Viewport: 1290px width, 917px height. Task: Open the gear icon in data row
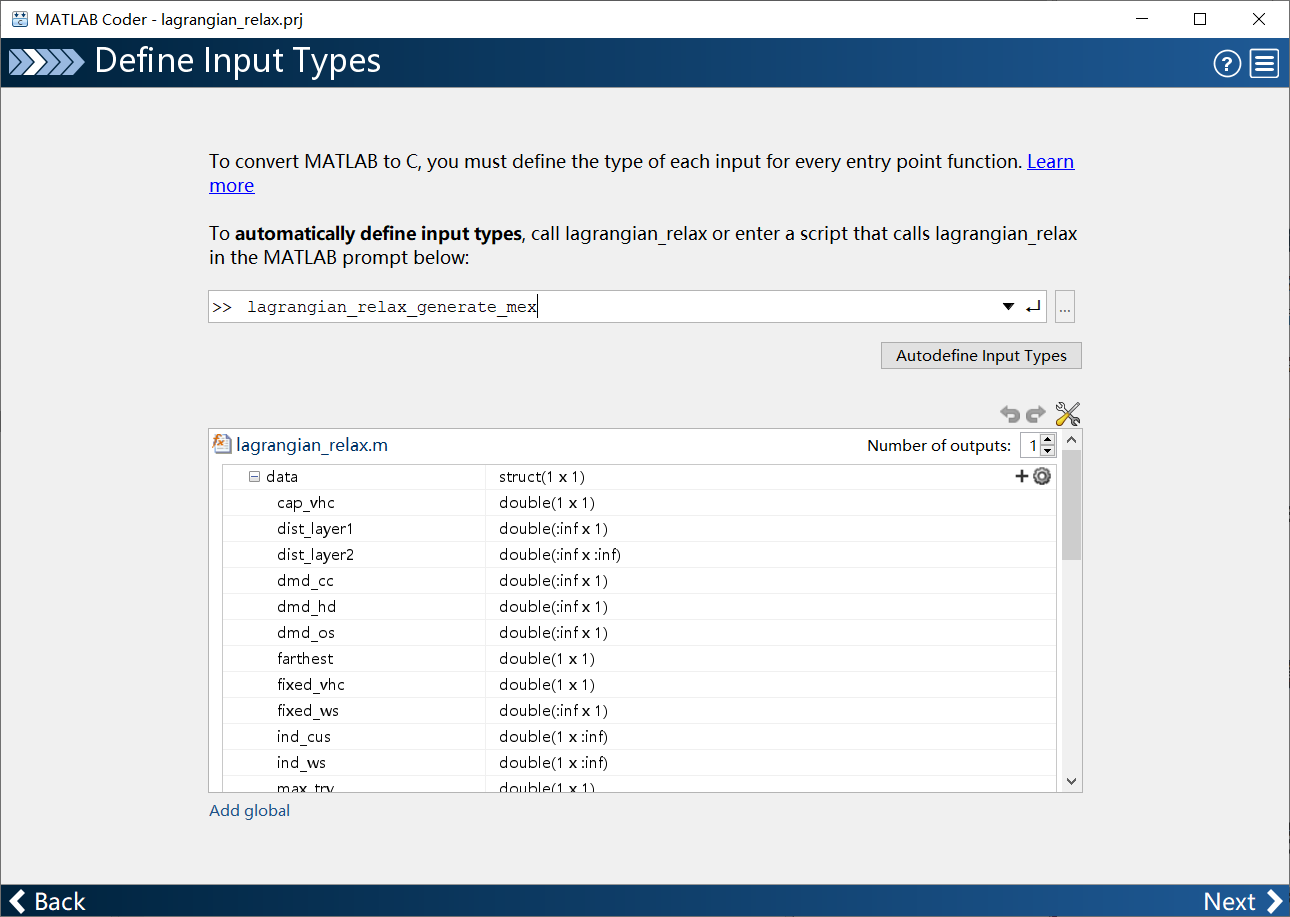click(1042, 477)
